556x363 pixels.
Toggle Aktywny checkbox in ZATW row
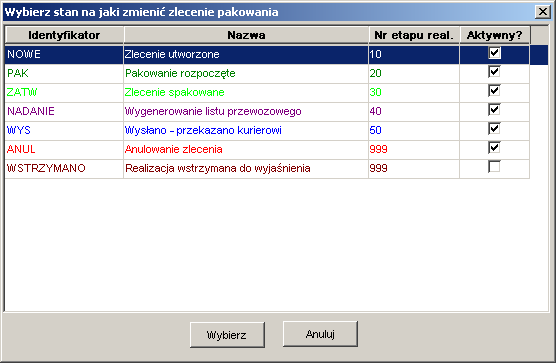(x=494, y=91)
